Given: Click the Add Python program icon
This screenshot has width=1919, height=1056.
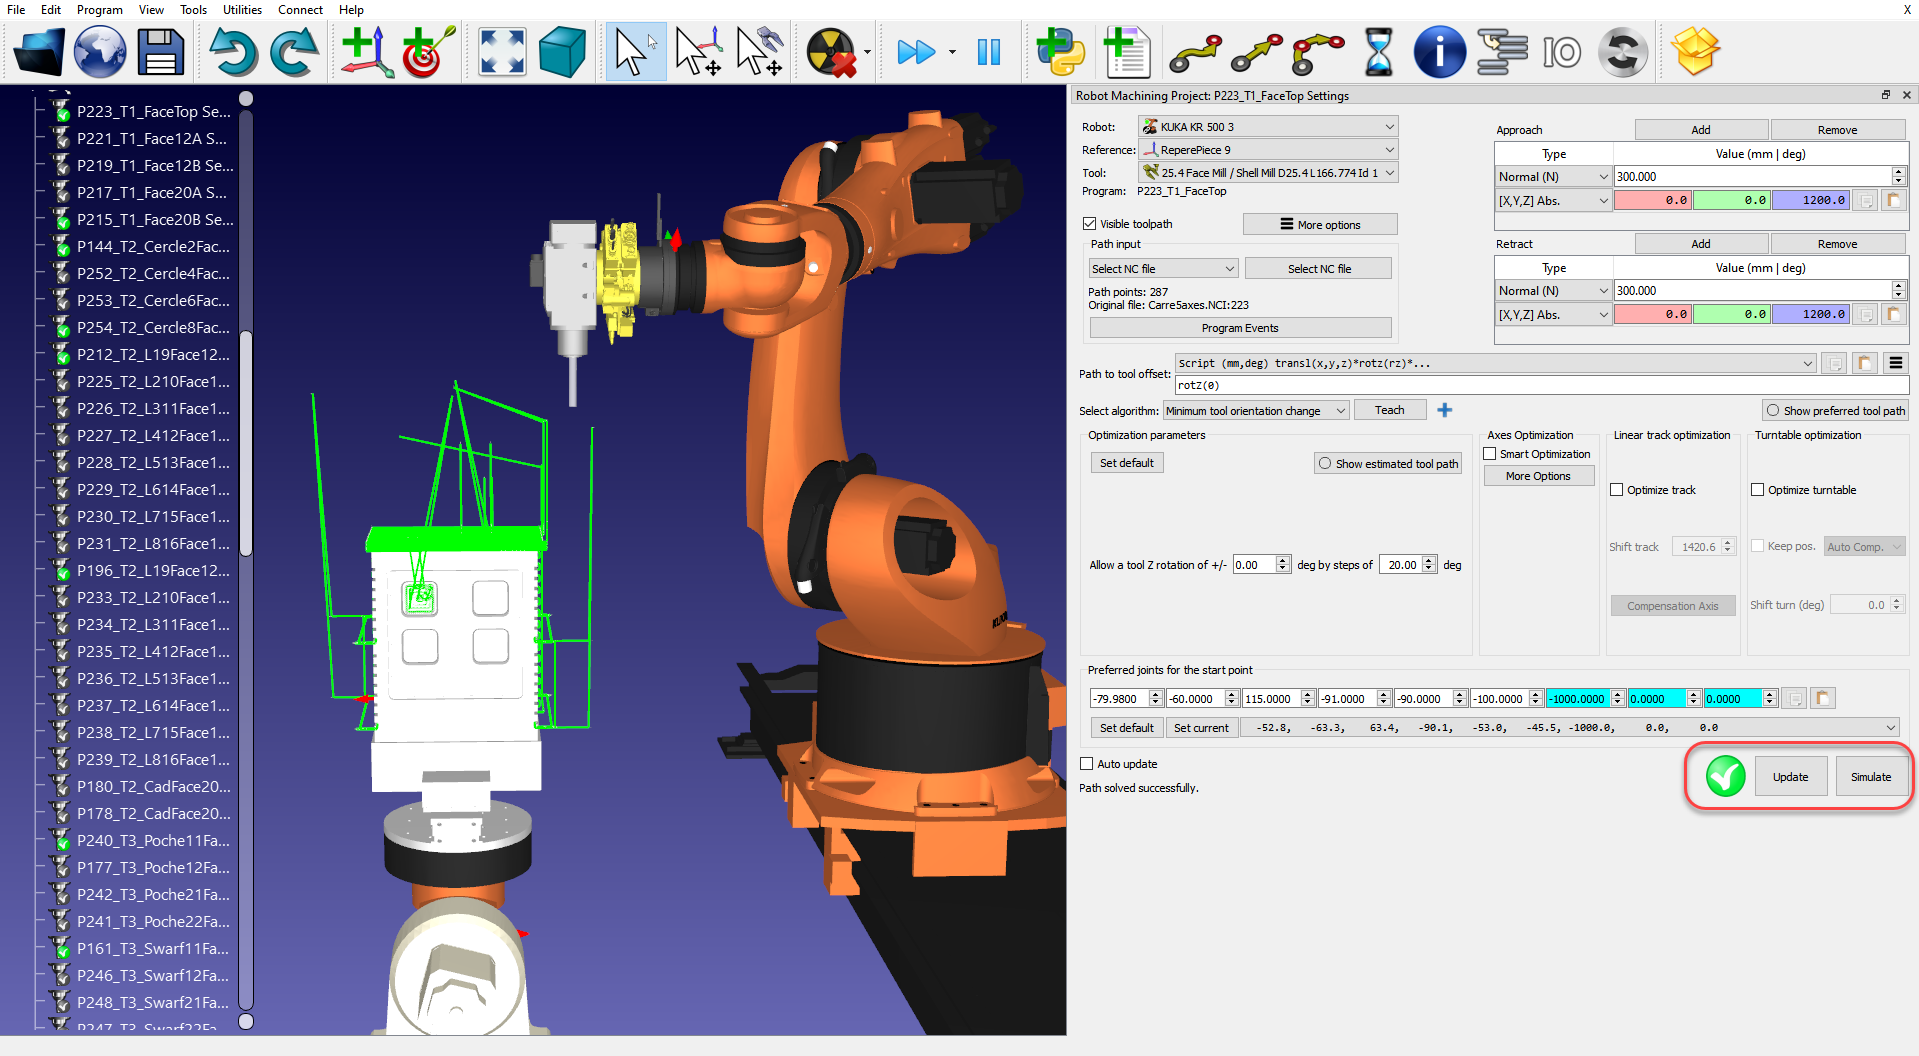Looking at the screenshot, I should 1060,52.
